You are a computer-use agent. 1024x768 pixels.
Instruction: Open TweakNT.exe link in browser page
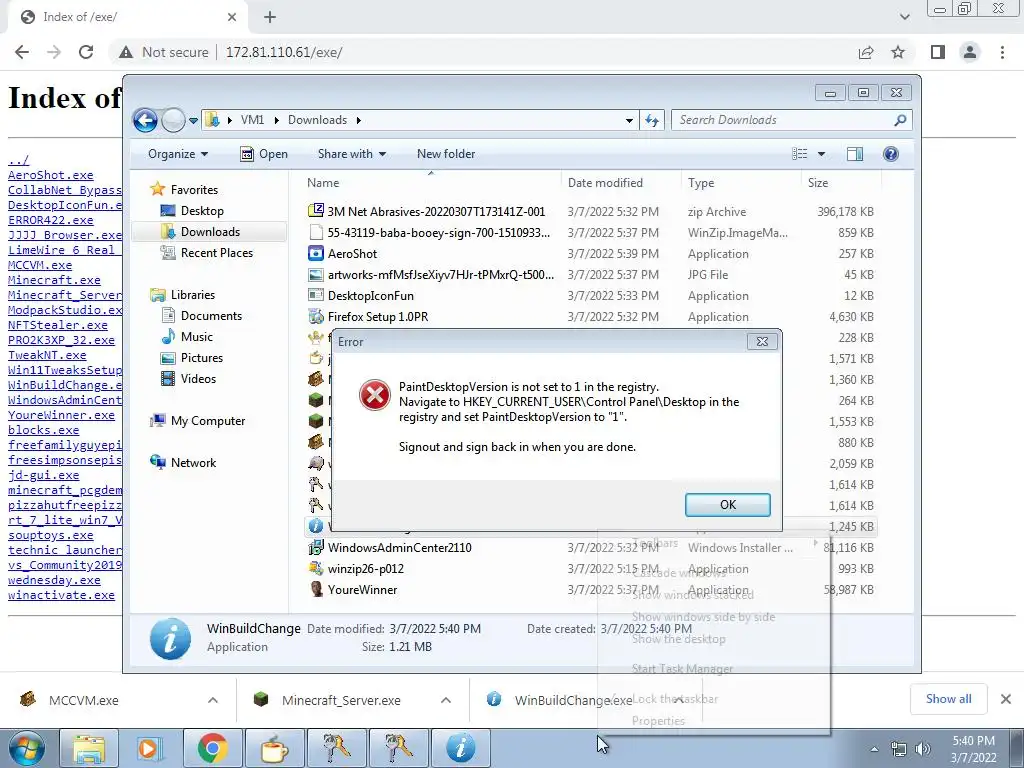pos(47,355)
